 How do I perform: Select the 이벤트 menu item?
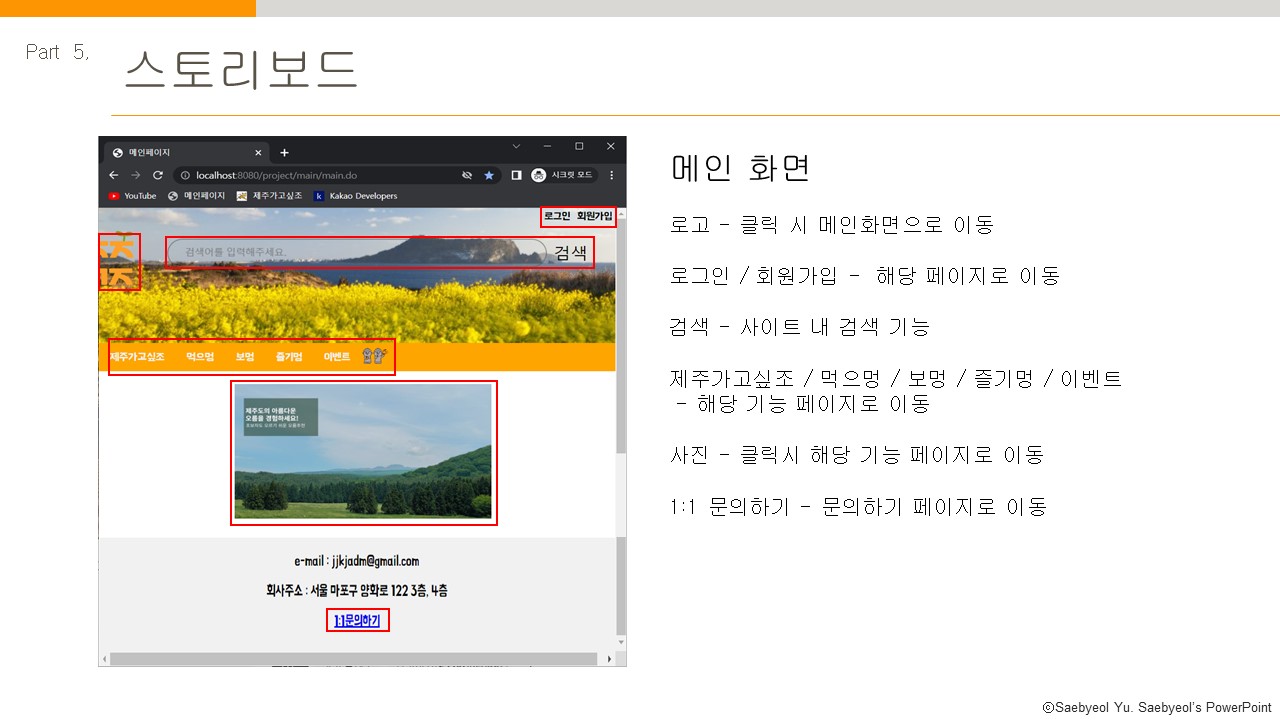[337, 357]
